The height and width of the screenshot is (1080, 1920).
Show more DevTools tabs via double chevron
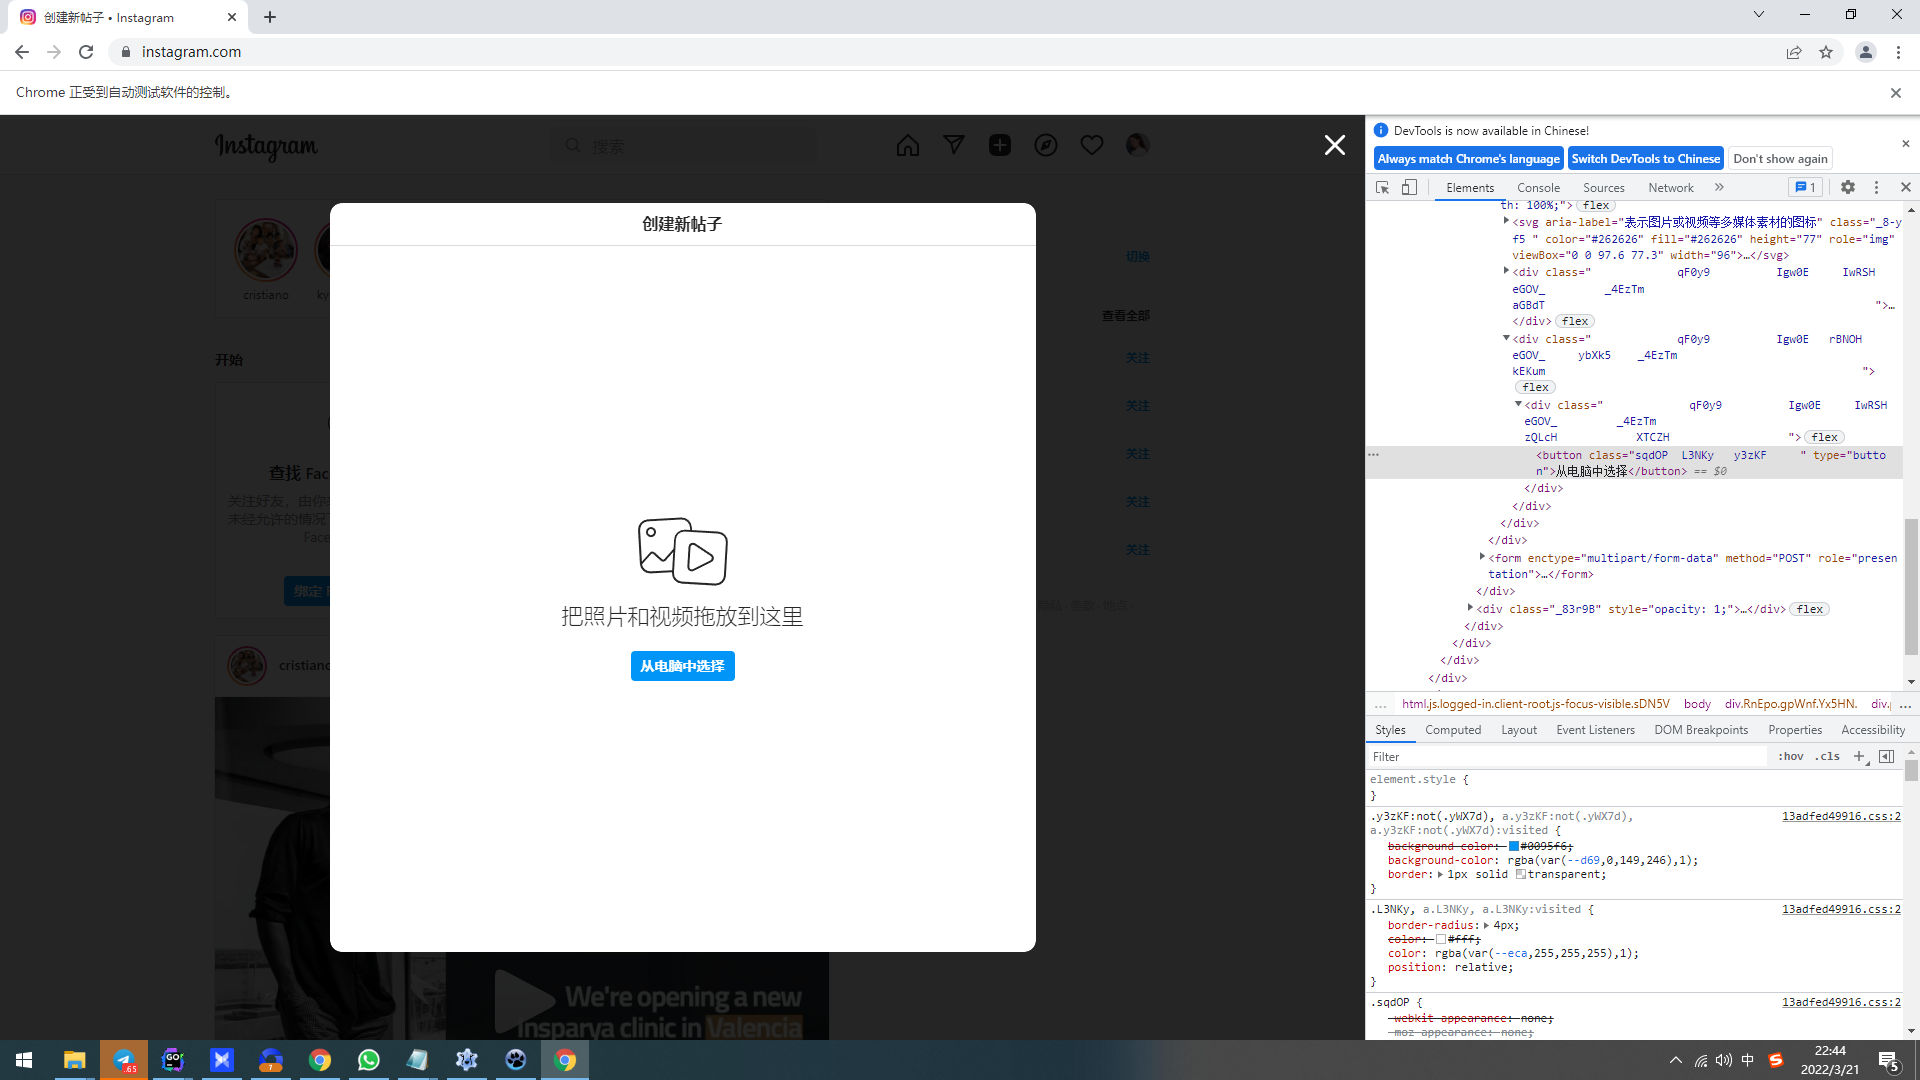pyautogui.click(x=1719, y=187)
